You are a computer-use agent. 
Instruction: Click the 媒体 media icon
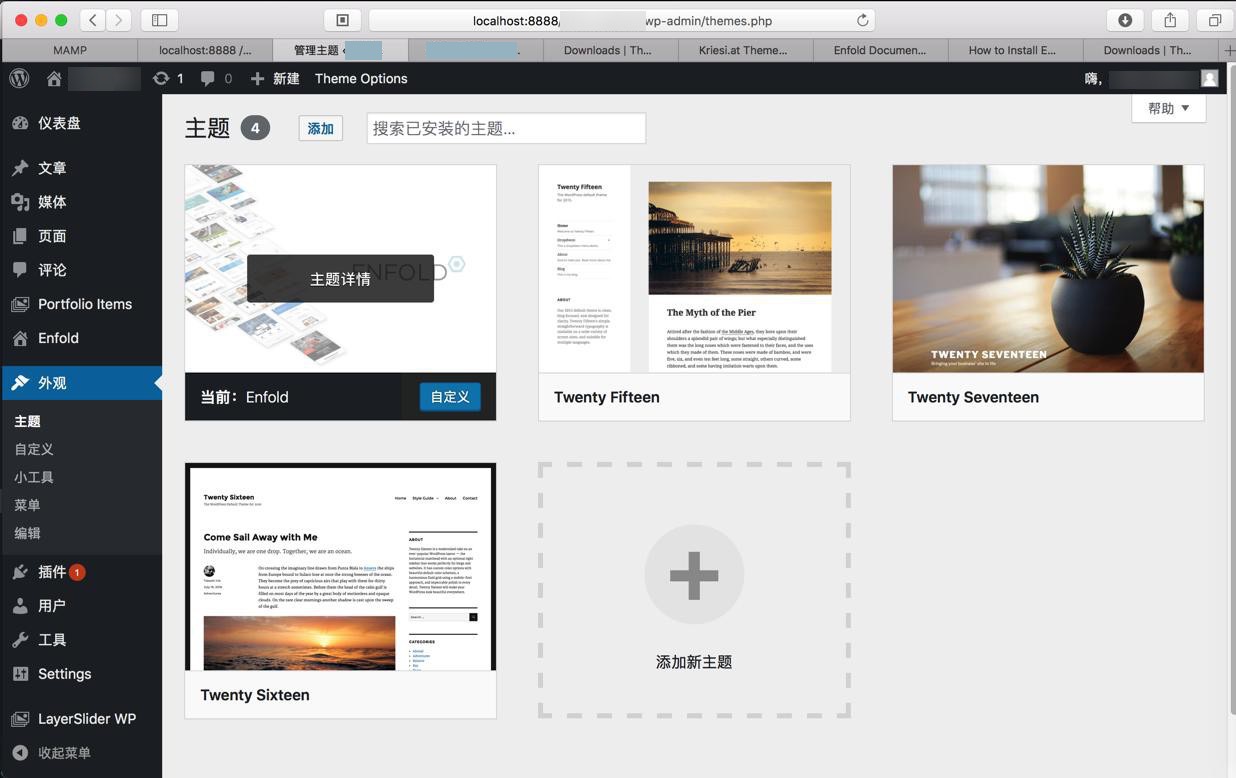tap(20, 202)
